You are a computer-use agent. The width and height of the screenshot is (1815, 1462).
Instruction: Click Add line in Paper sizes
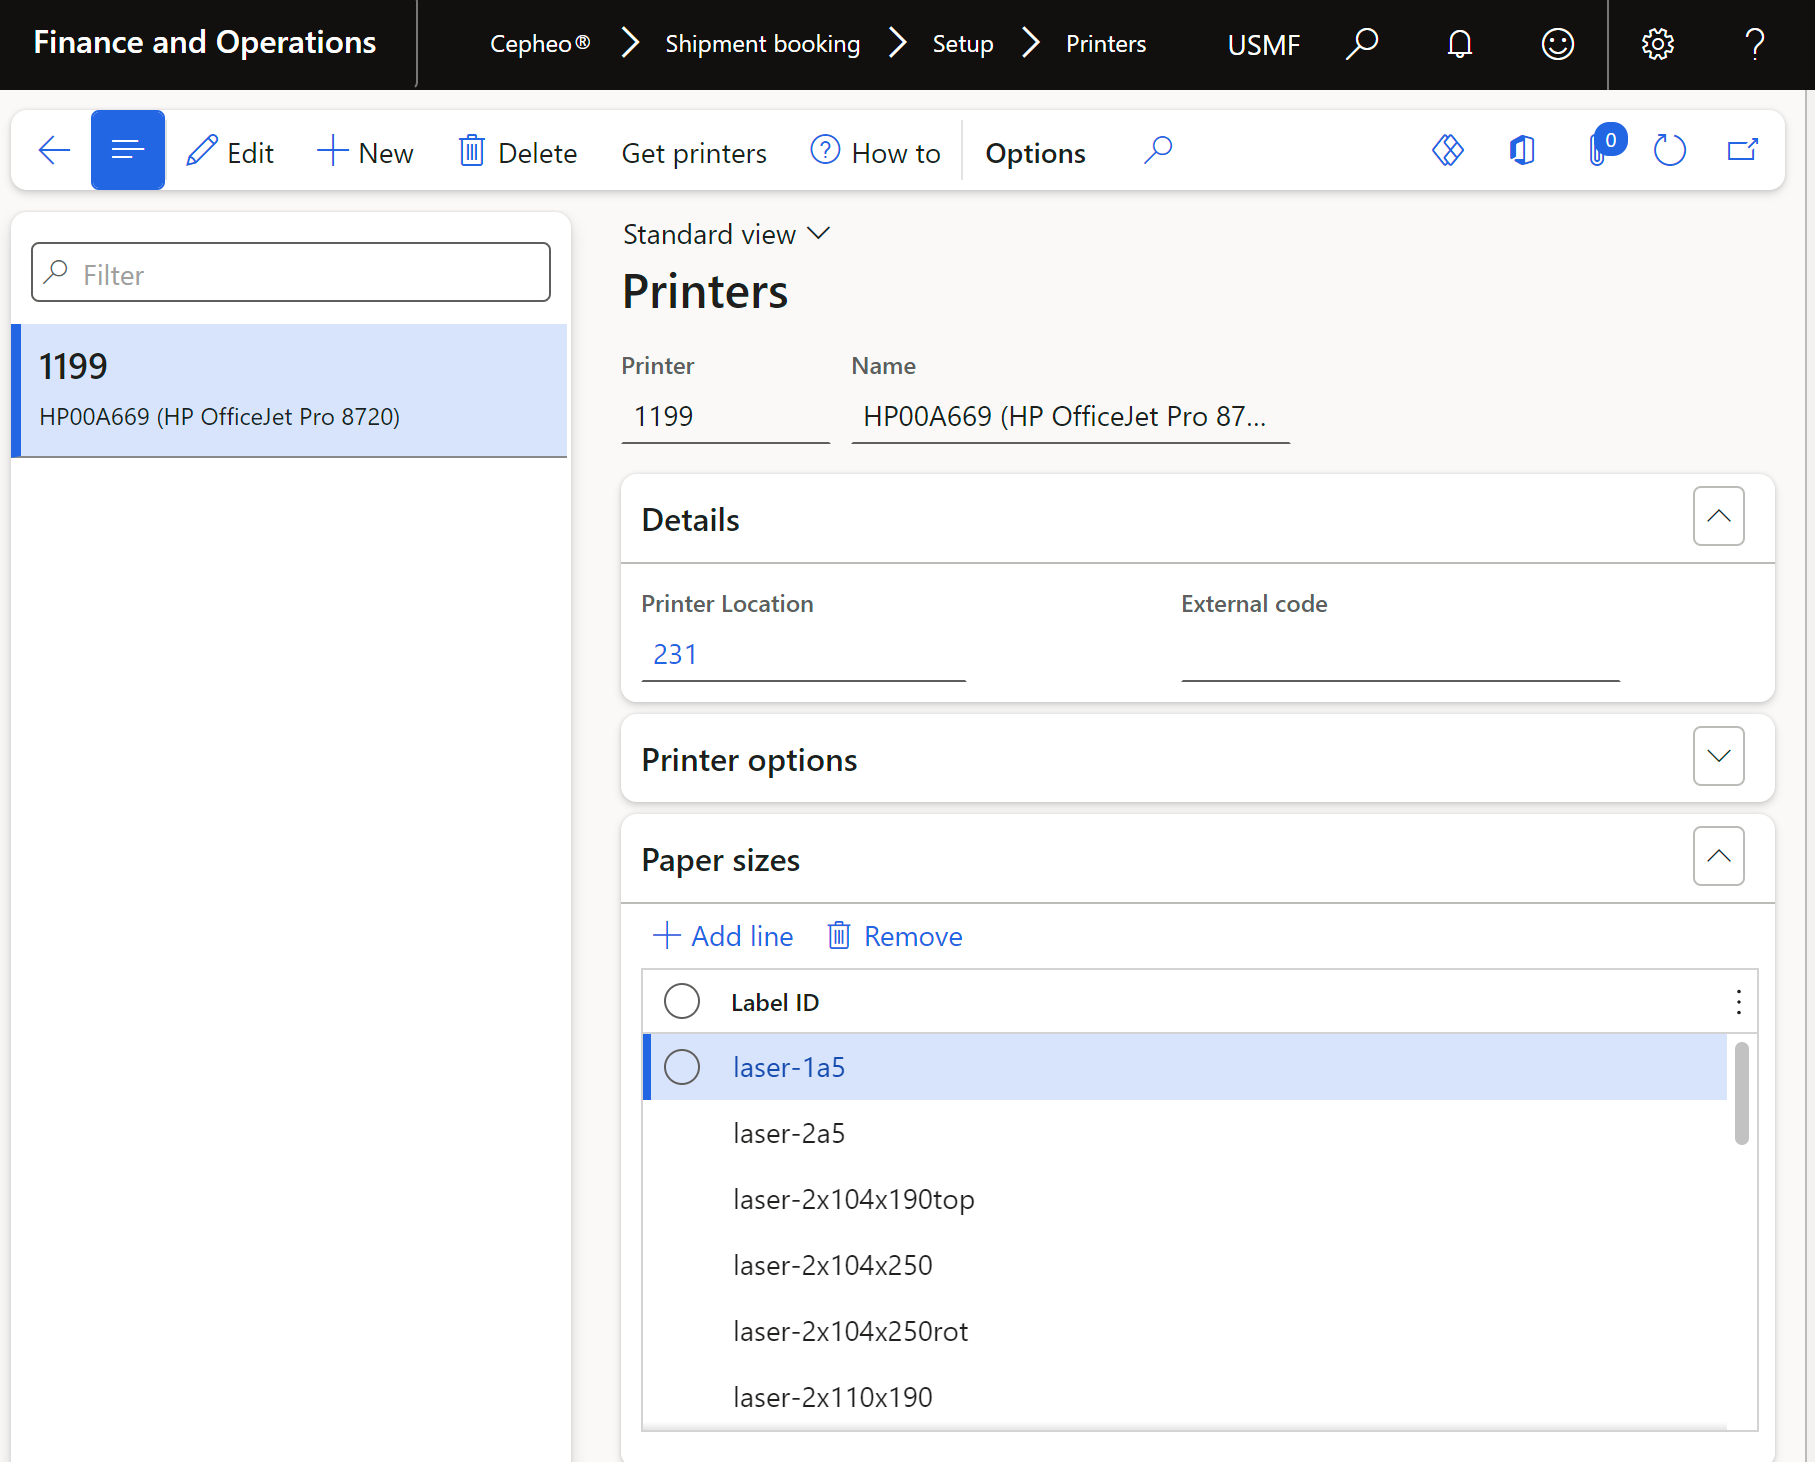pos(723,936)
